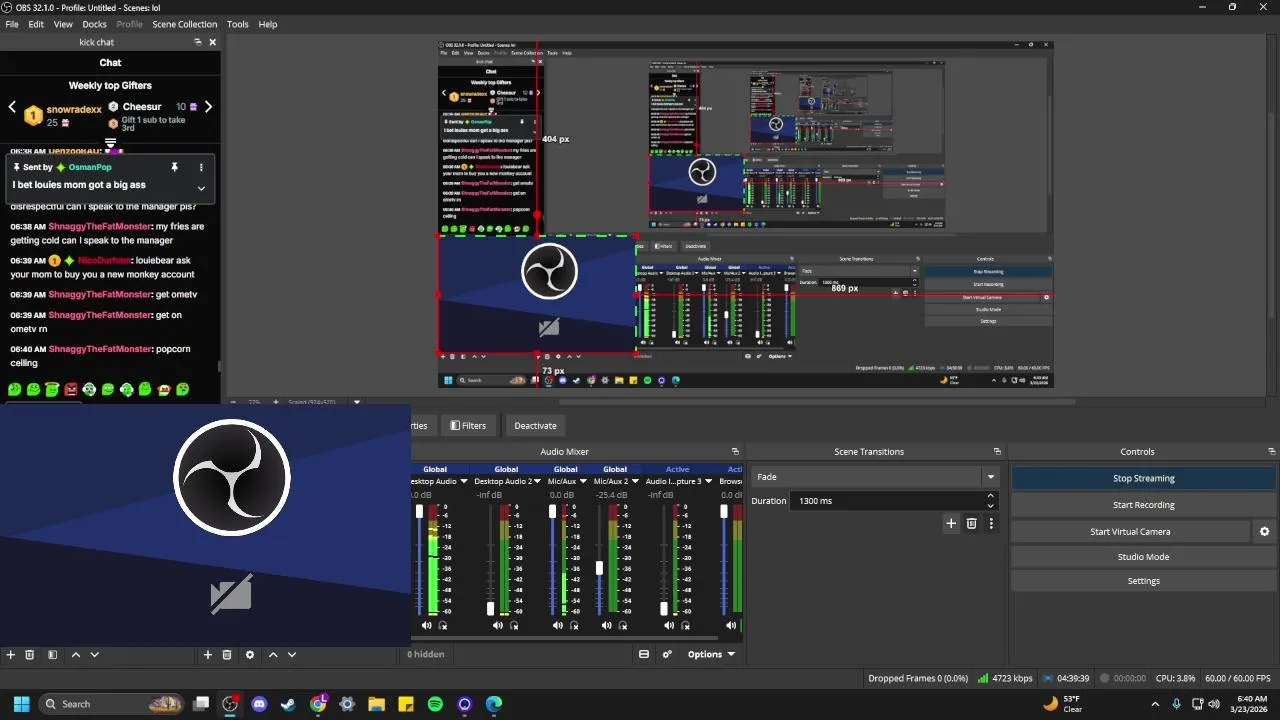Add a new source with plus icon

pos(208,655)
